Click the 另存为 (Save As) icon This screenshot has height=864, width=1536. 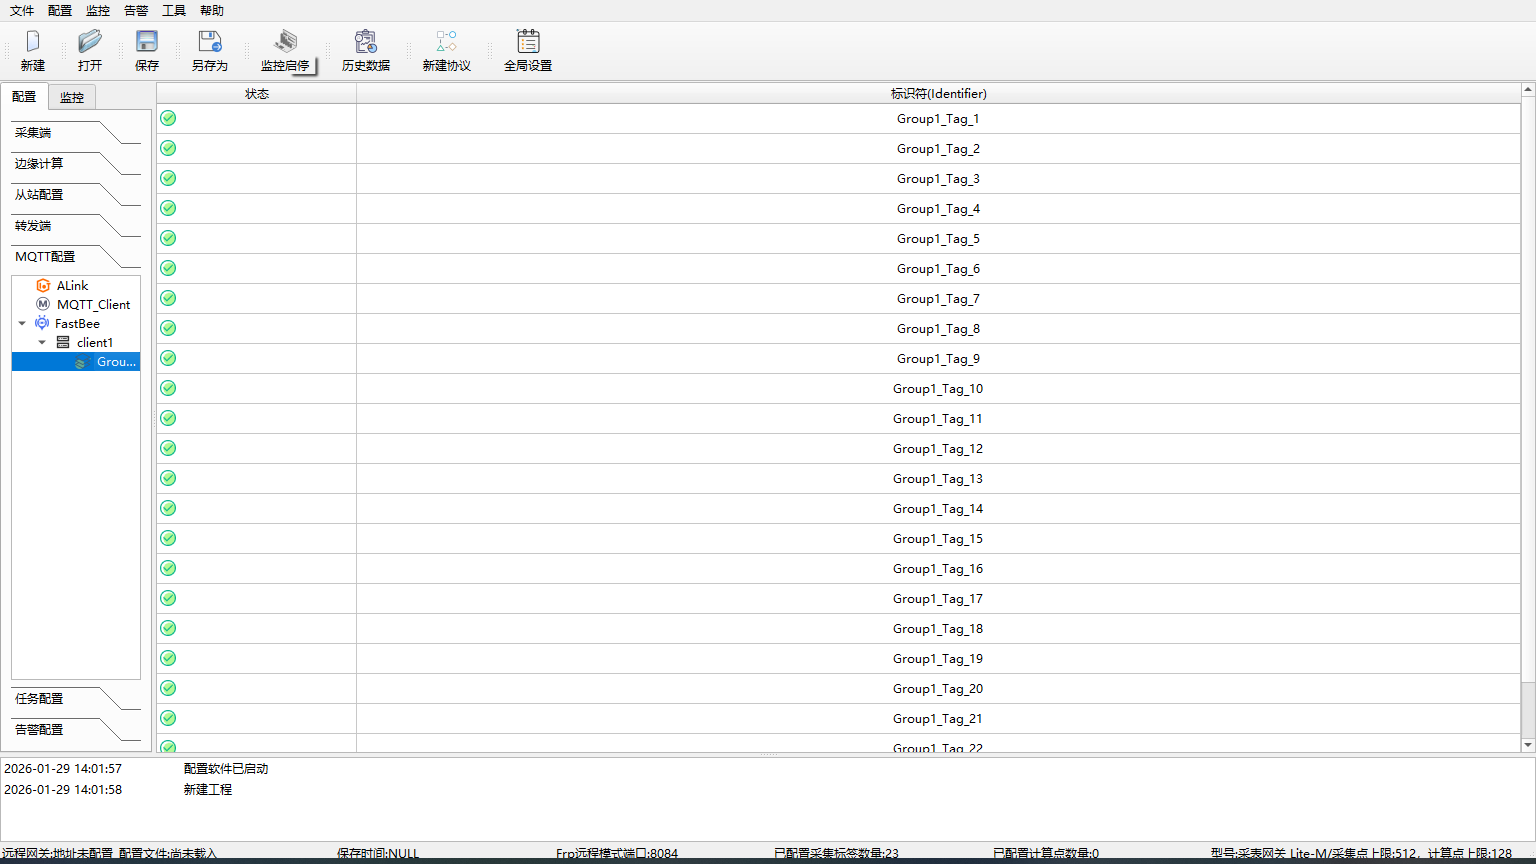(210, 42)
